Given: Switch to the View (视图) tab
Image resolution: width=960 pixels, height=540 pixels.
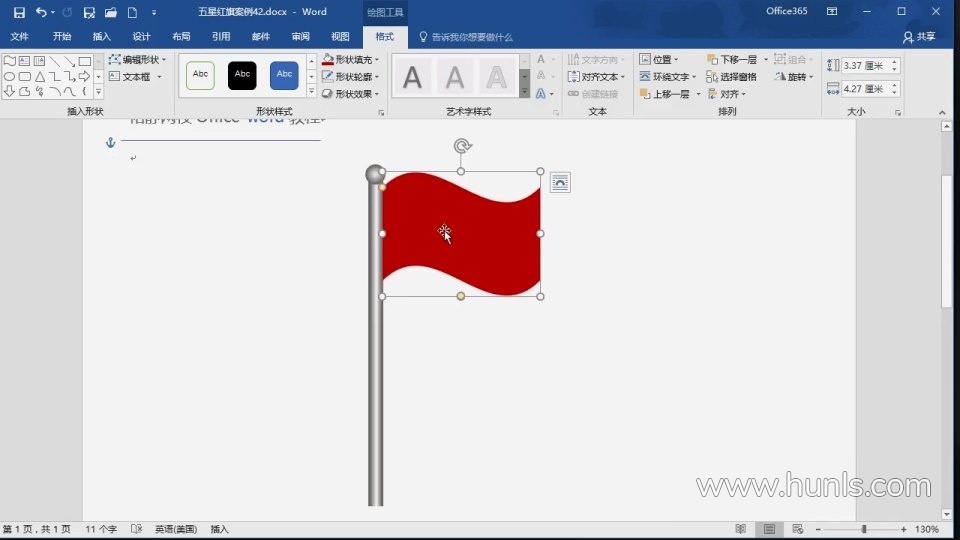Looking at the screenshot, I should tap(340, 37).
